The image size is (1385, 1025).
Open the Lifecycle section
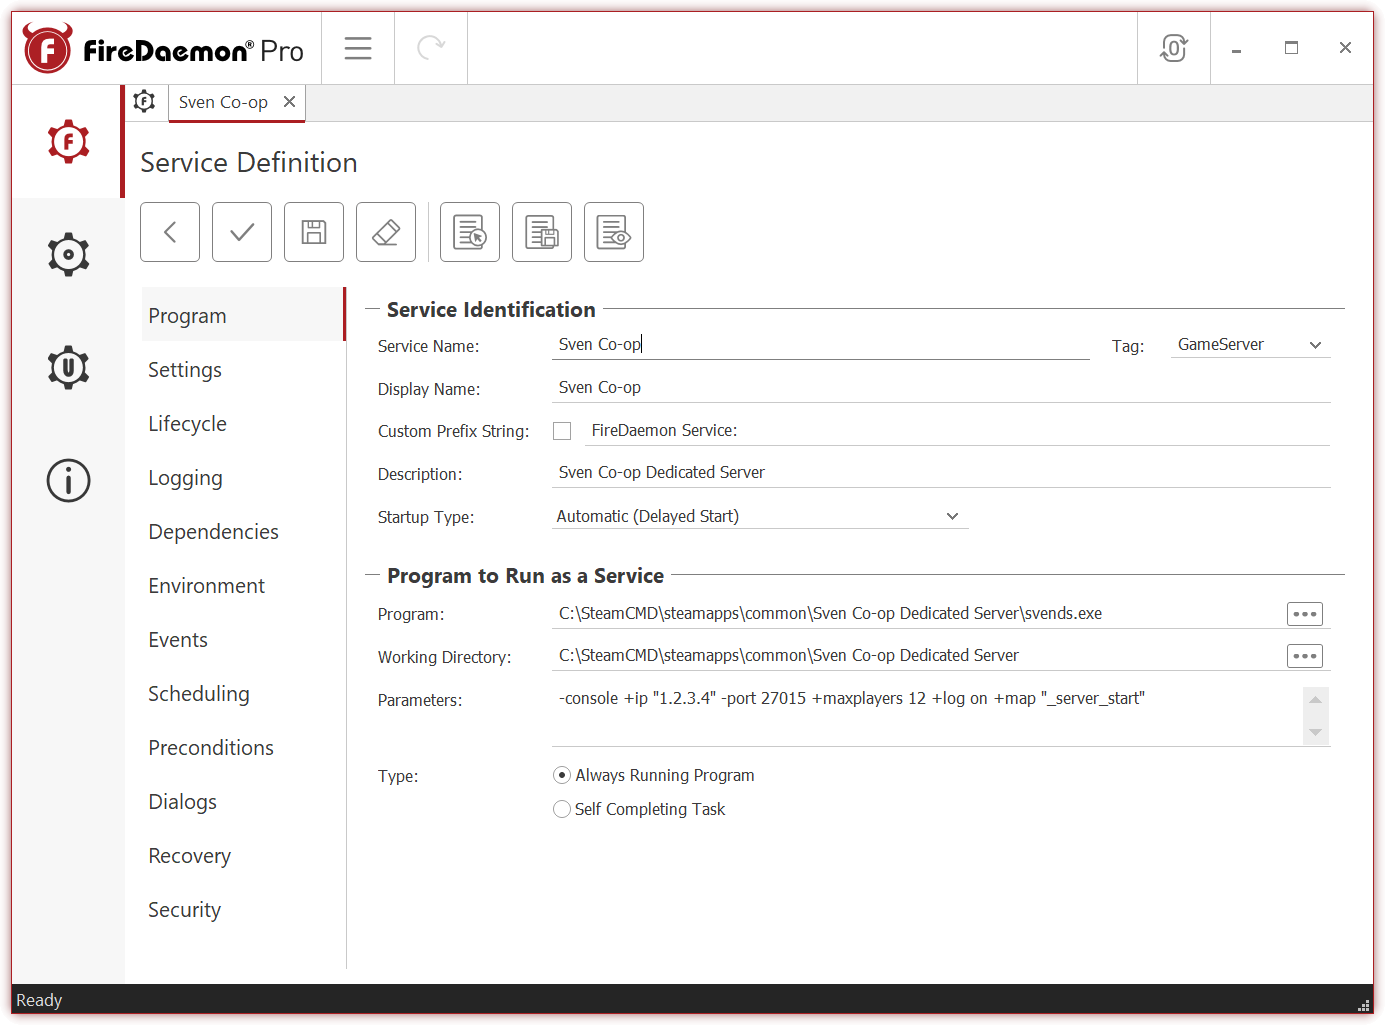click(243, 423)
